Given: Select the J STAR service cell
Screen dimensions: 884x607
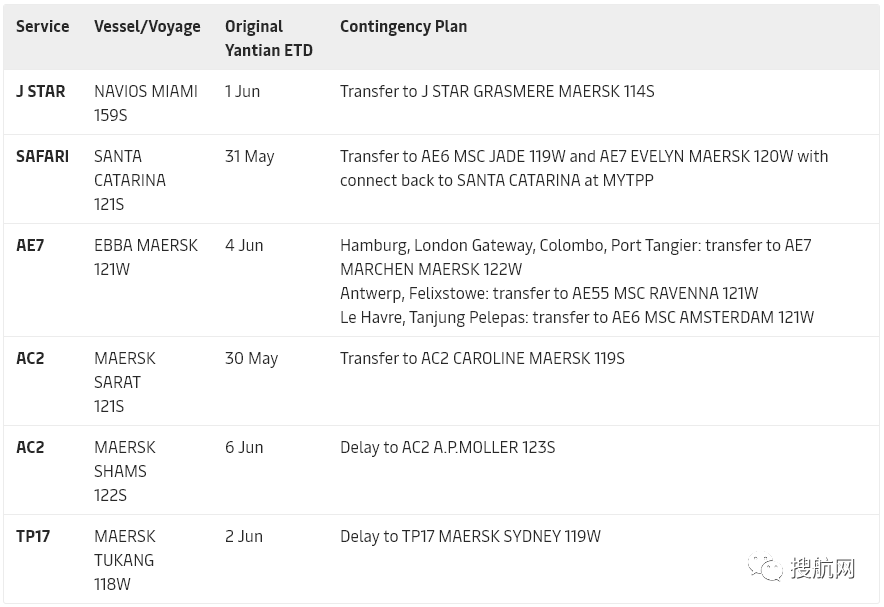Looking at the screenshot, I should pyautogui.click(x=41, y=91).
